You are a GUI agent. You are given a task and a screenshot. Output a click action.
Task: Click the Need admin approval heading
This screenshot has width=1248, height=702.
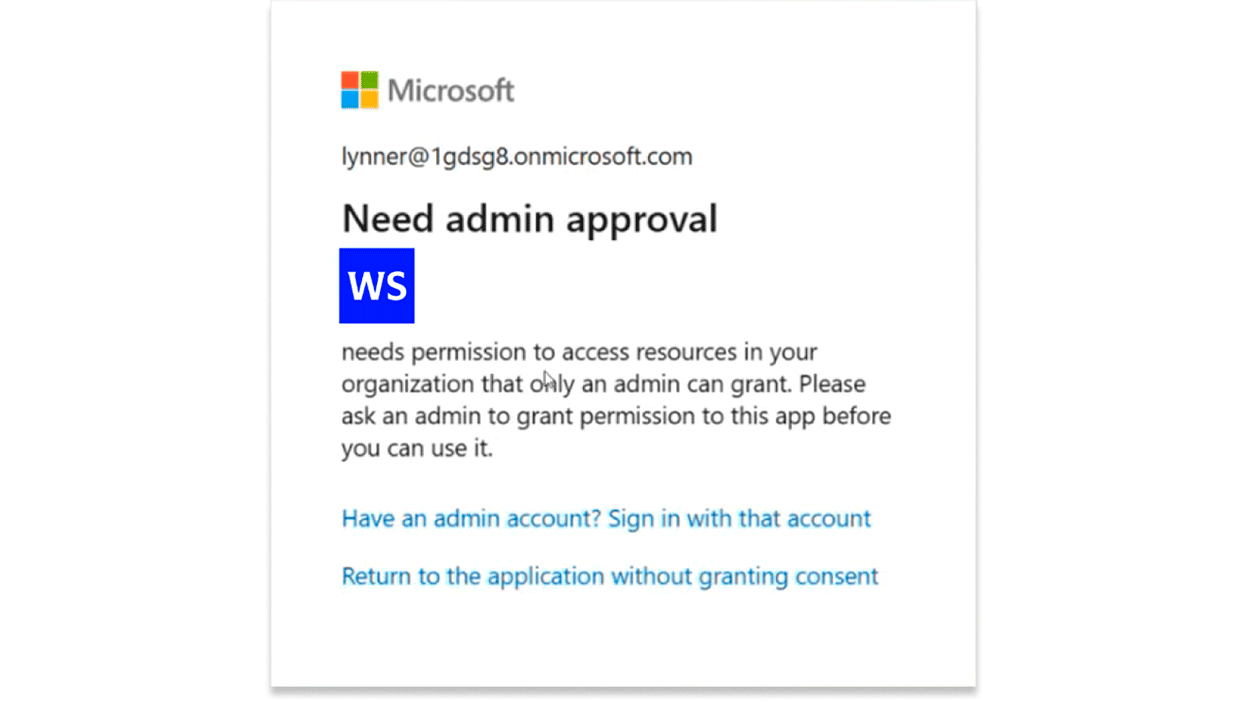coord(530,219)
